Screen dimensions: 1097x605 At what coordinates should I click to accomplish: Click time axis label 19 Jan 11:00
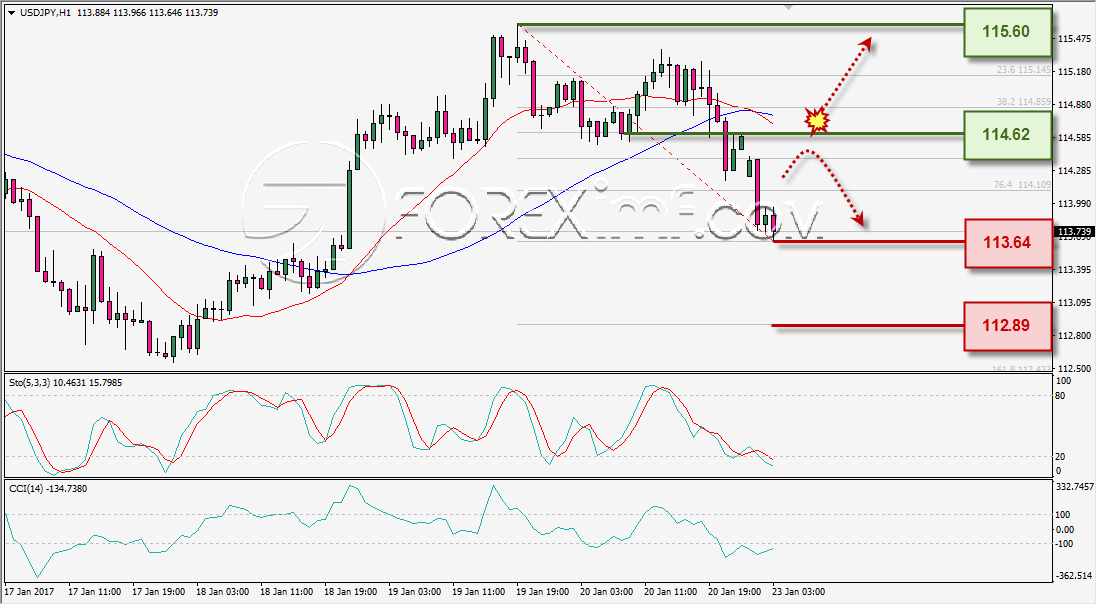click(x=479, y=592)
